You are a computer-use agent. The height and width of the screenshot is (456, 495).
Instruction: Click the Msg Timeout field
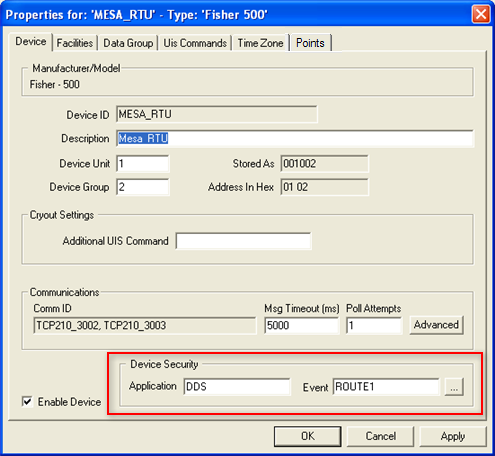[302, 325]
